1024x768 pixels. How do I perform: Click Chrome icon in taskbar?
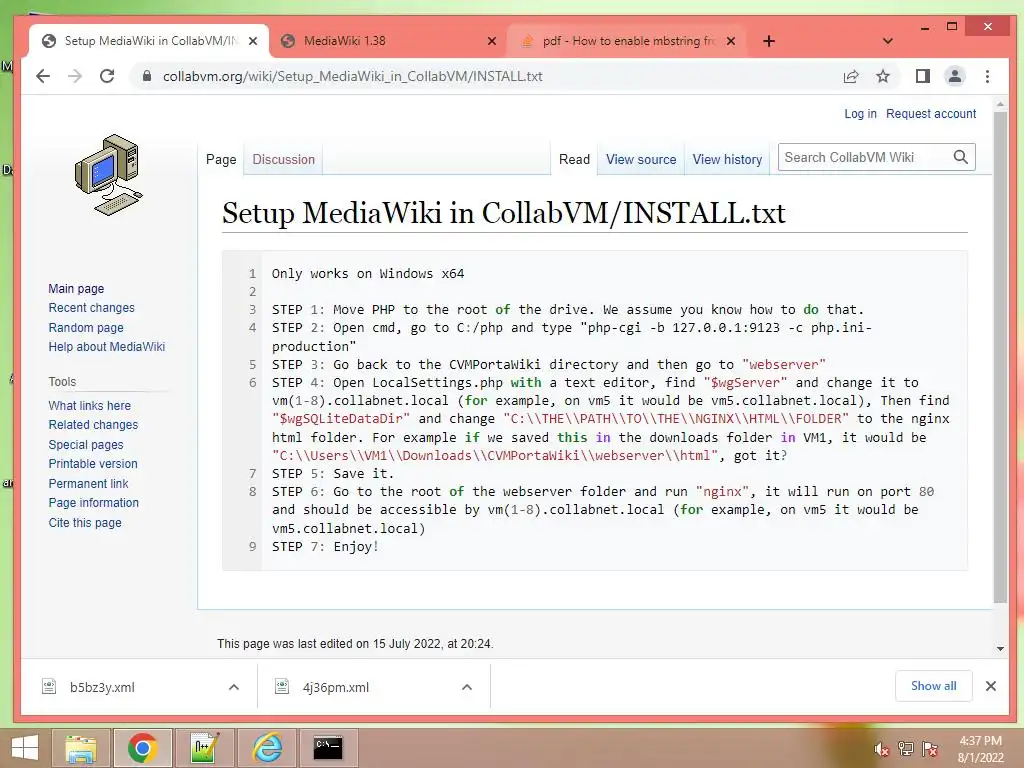point(142,748)
